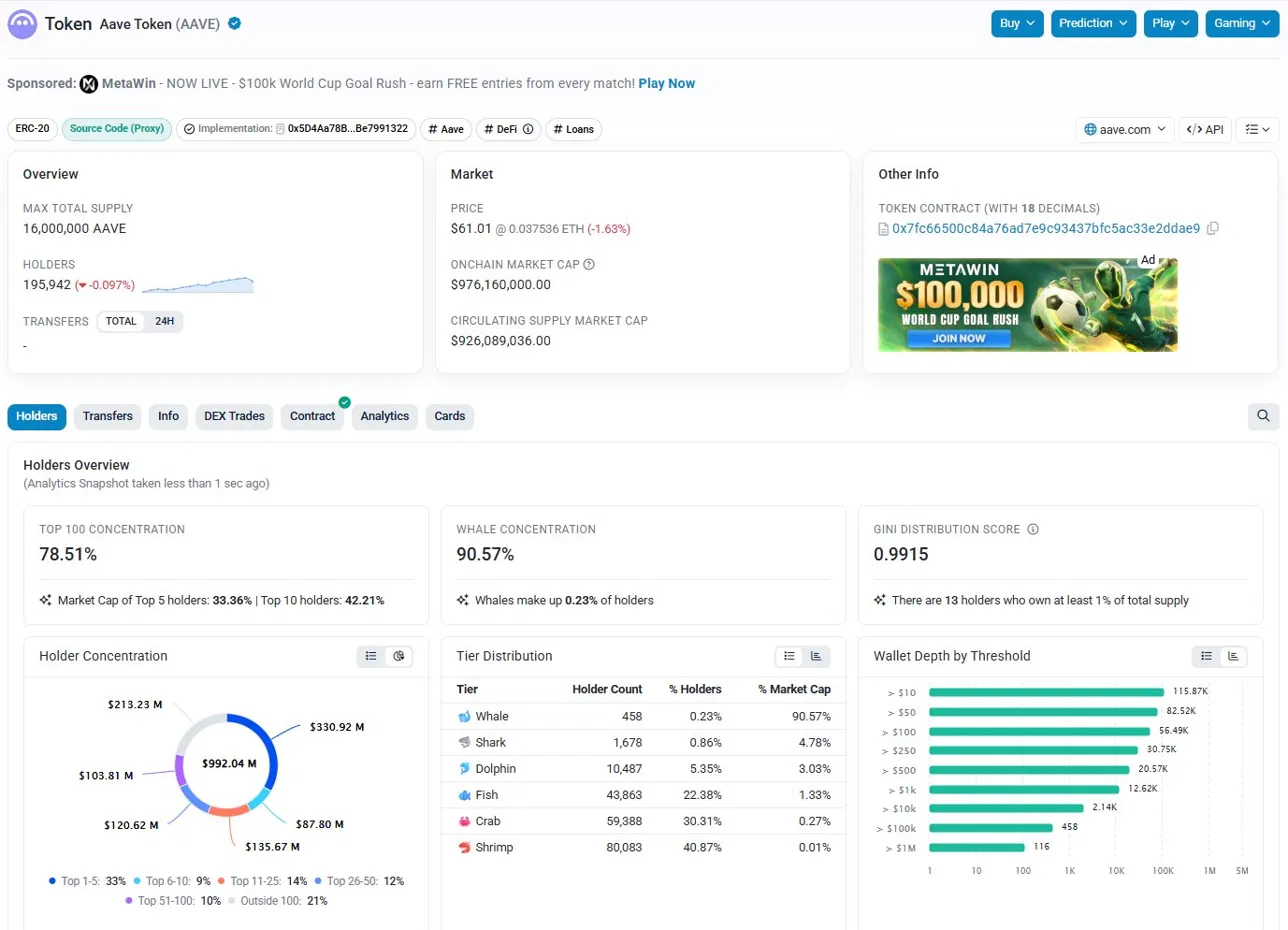The height and width of the screenshot is (930, 1288).
Task: Click the Gini Distribution Score info icon
Action: pyautogui.click(x=1033, y=529)
